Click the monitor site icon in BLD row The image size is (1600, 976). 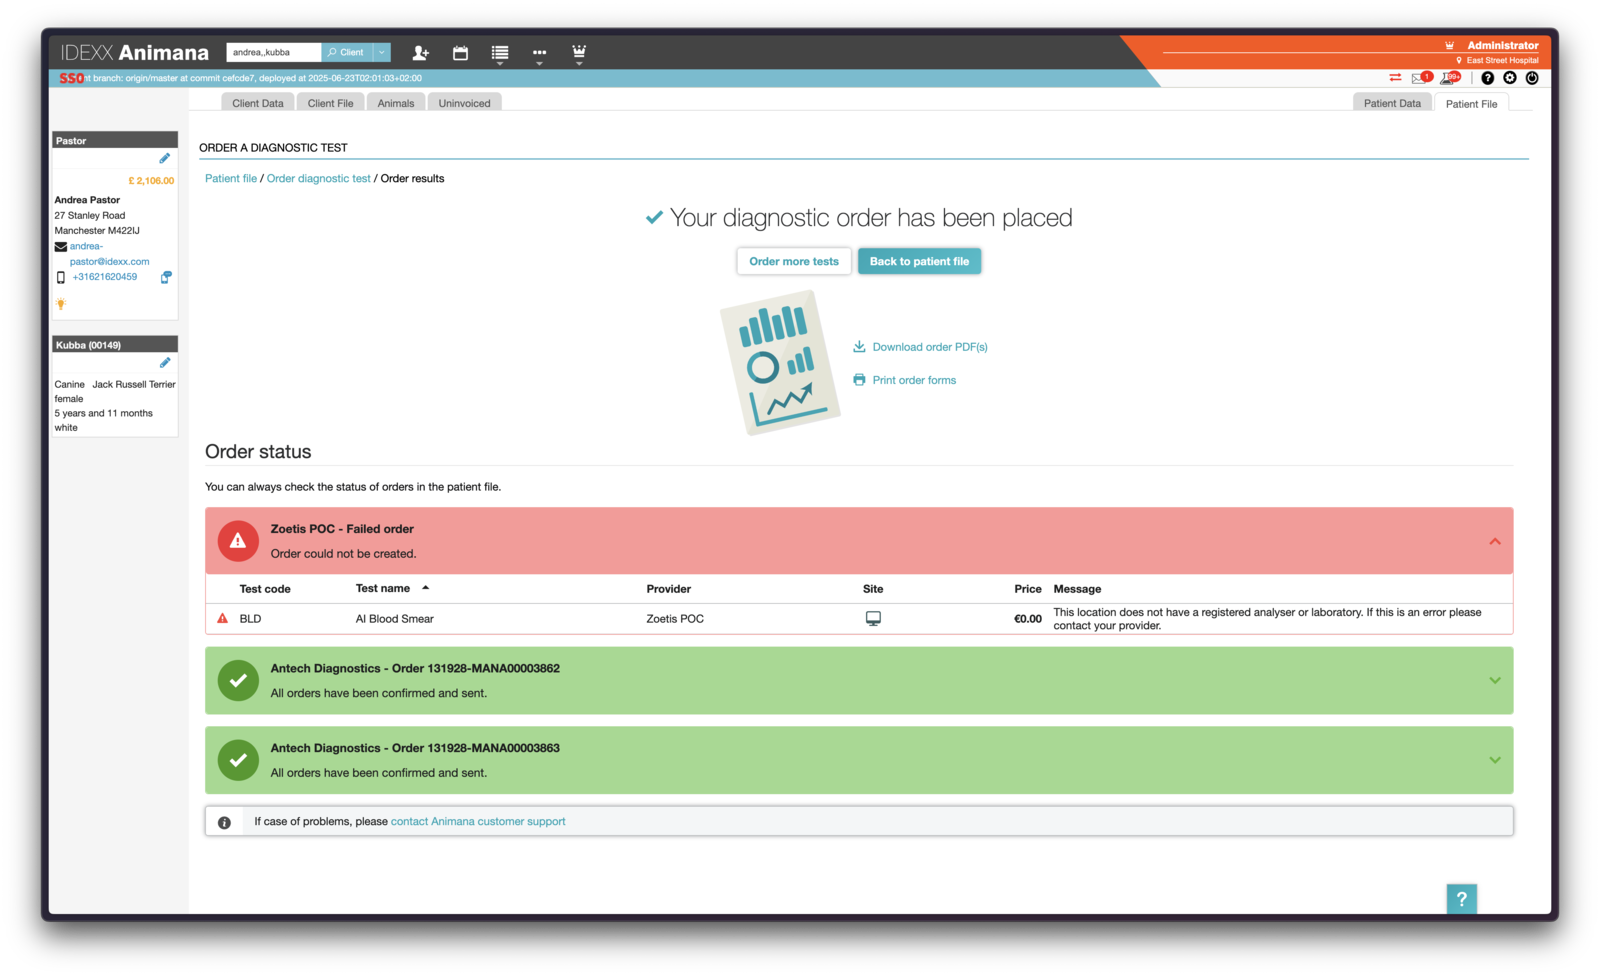[873, 619]
